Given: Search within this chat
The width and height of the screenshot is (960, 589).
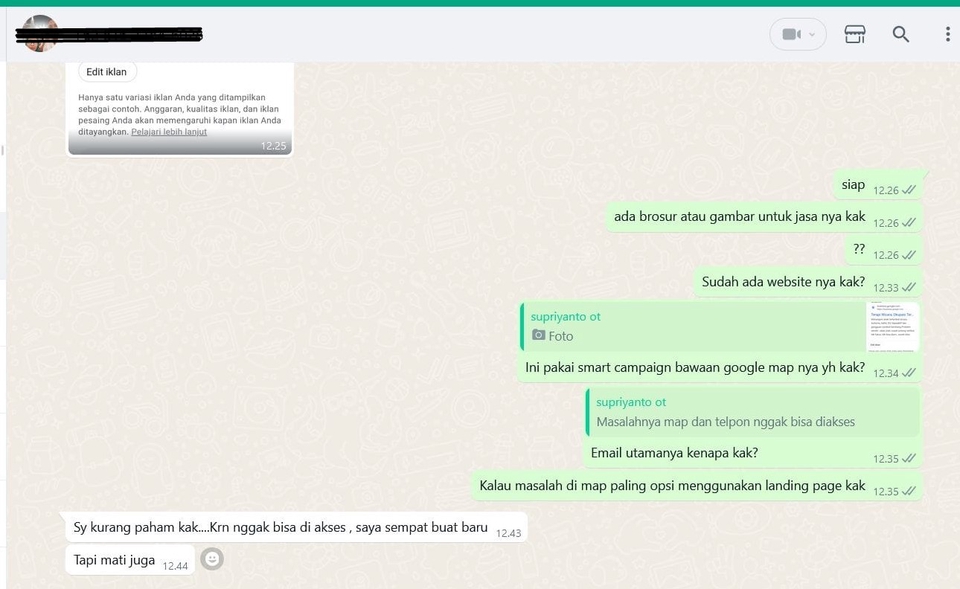Looking at the screenshot, I should point(901,34).
